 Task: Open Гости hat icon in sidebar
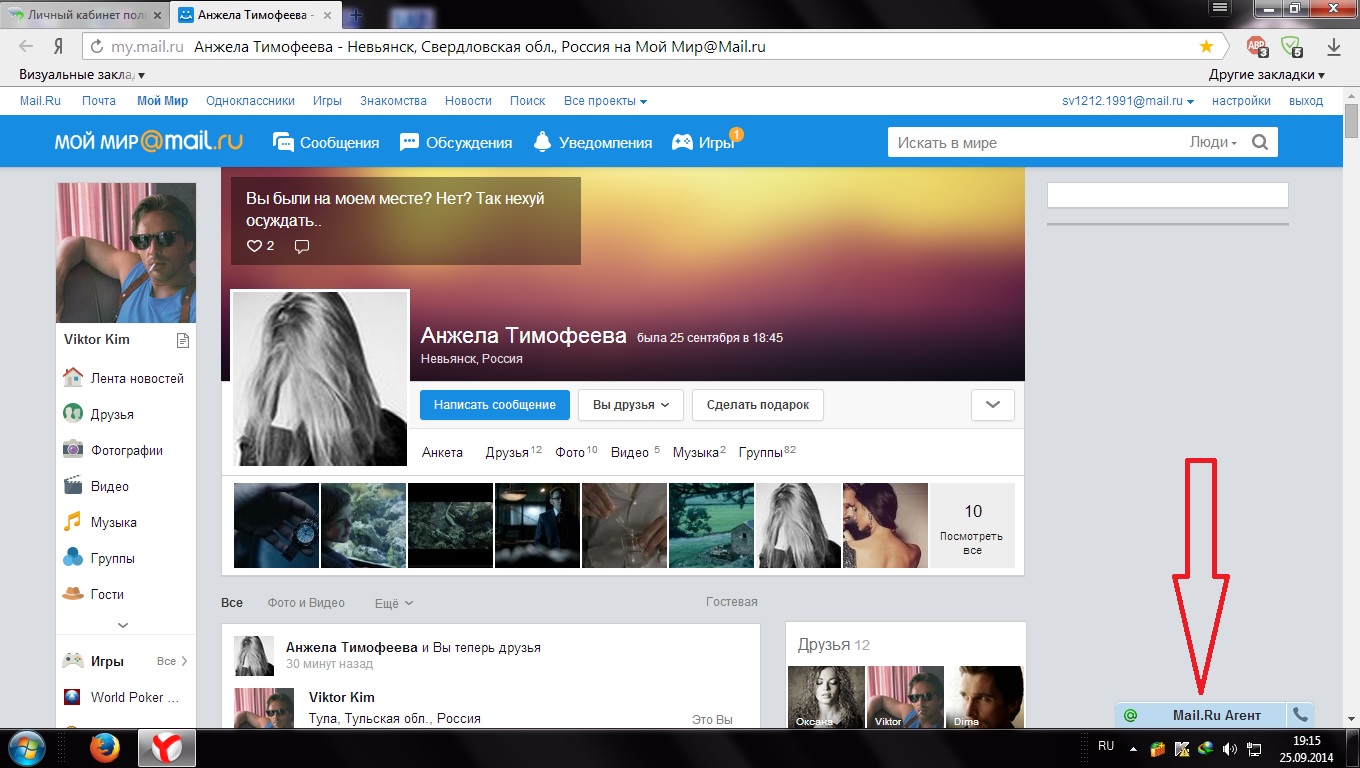click(72, 594)
